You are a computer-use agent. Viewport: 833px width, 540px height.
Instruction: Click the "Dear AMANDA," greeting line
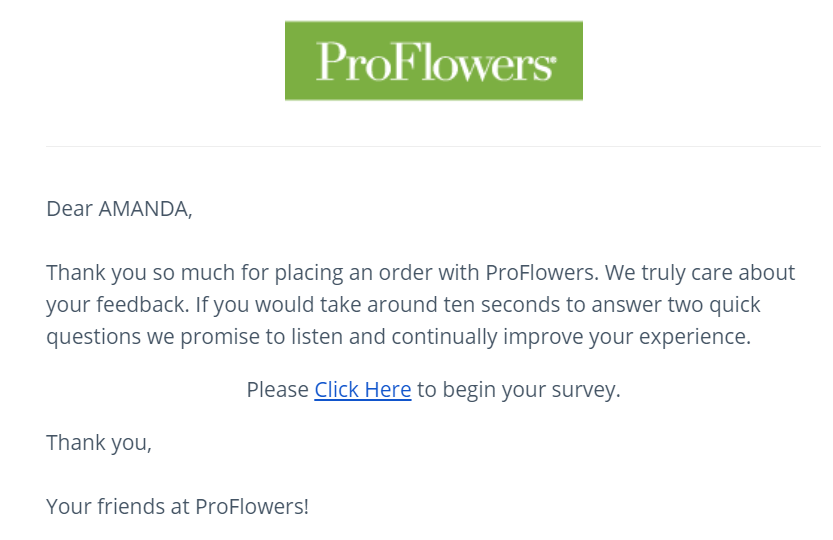[118, 209]
